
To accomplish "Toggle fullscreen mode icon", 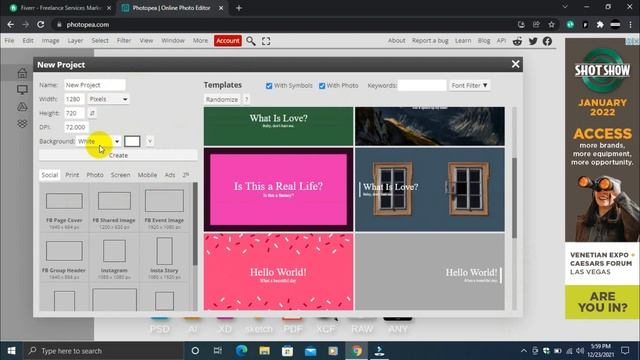I will coord(266,41).
